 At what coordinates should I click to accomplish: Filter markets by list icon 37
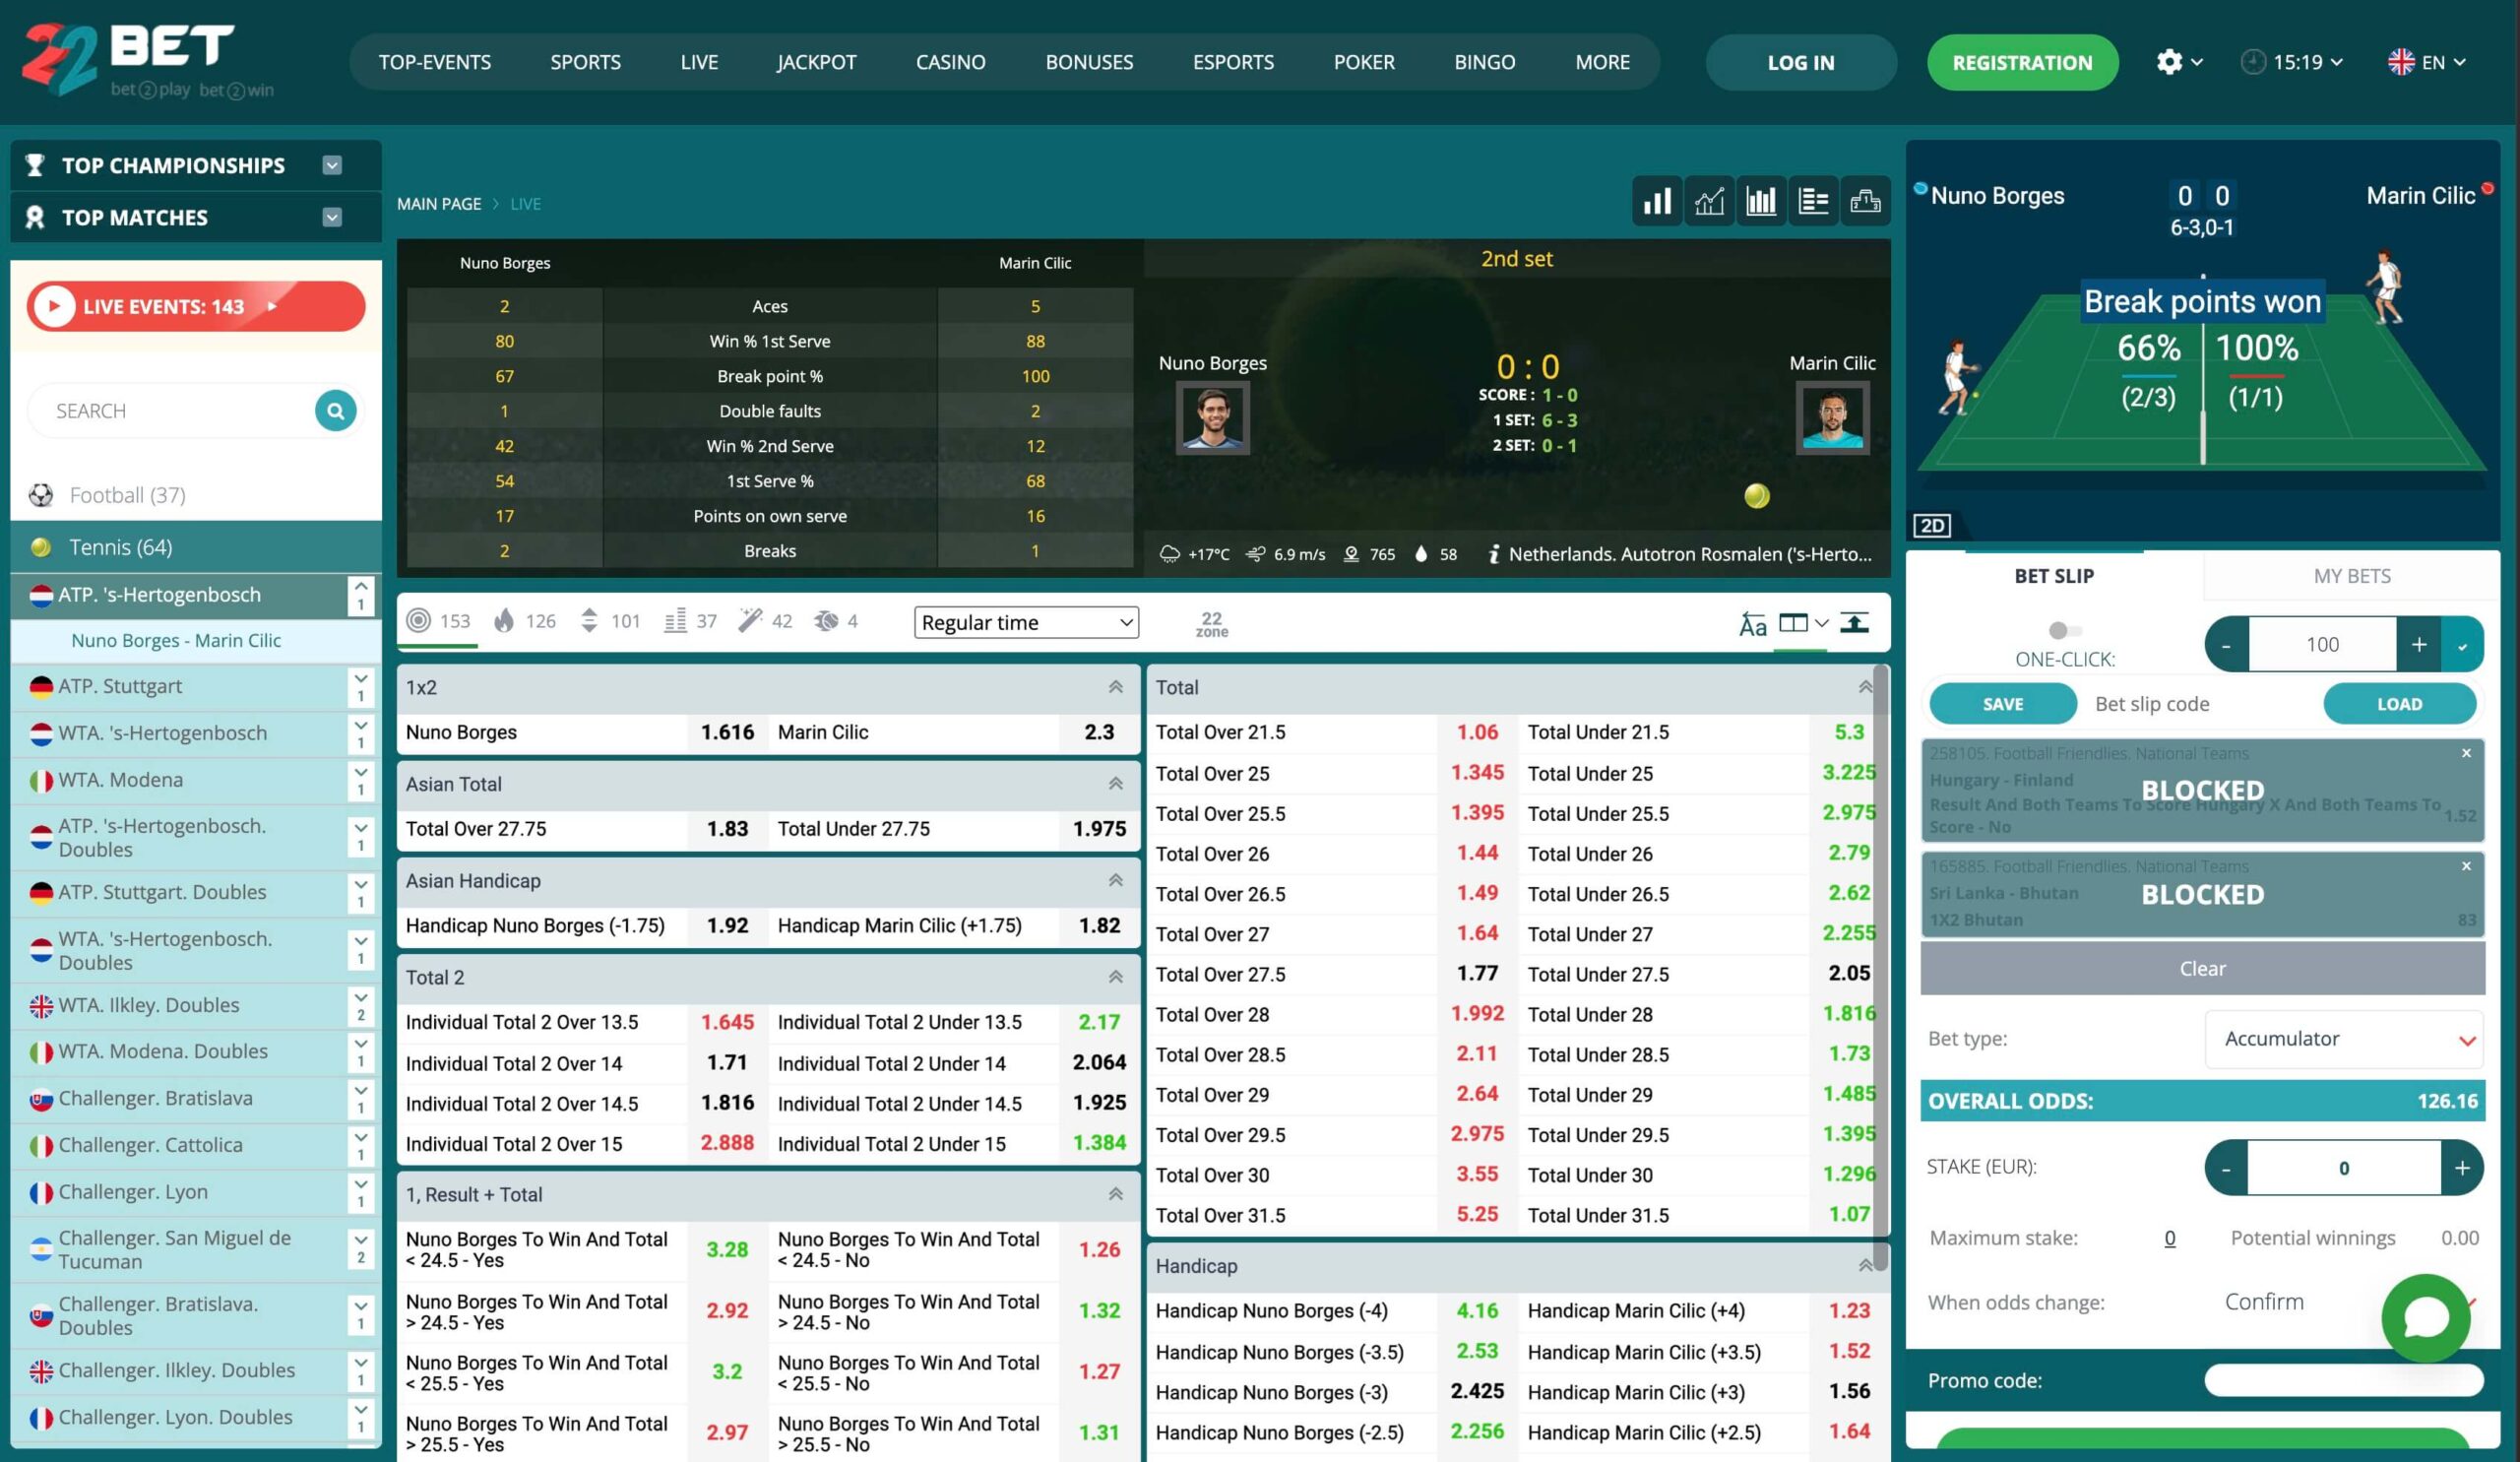[x=675, y=621]
